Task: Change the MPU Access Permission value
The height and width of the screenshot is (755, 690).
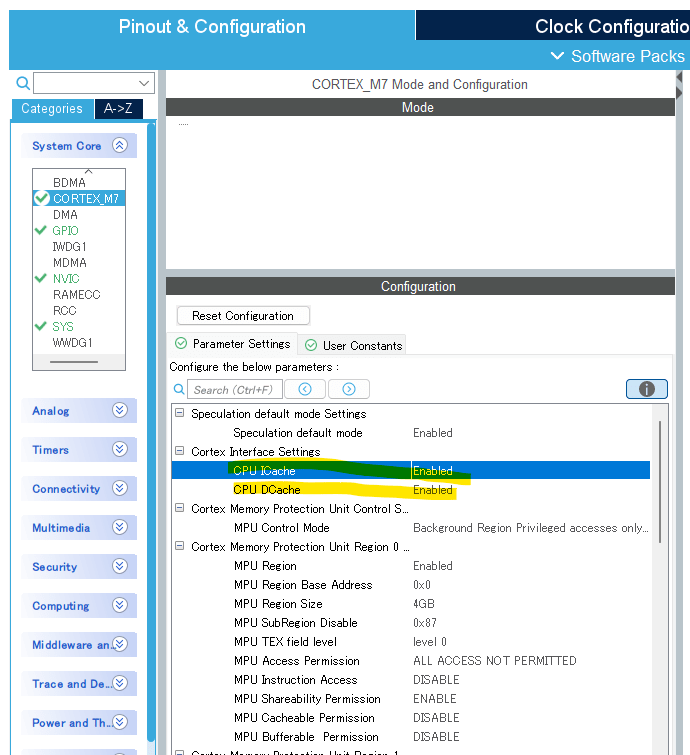Action: [x=495, y=661]
